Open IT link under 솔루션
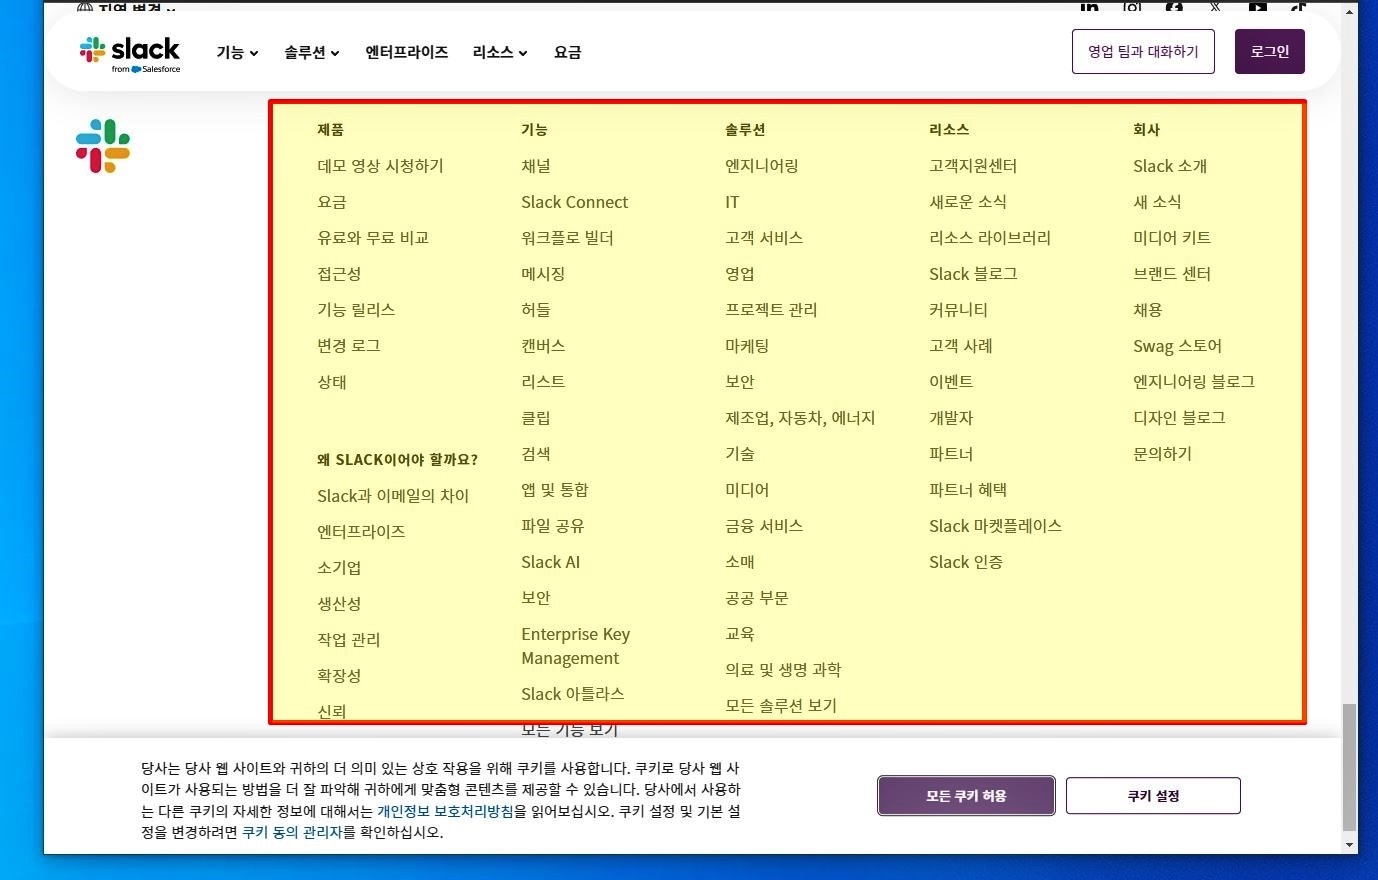The height and width of the screenshot is (880, 1378). 732,202
